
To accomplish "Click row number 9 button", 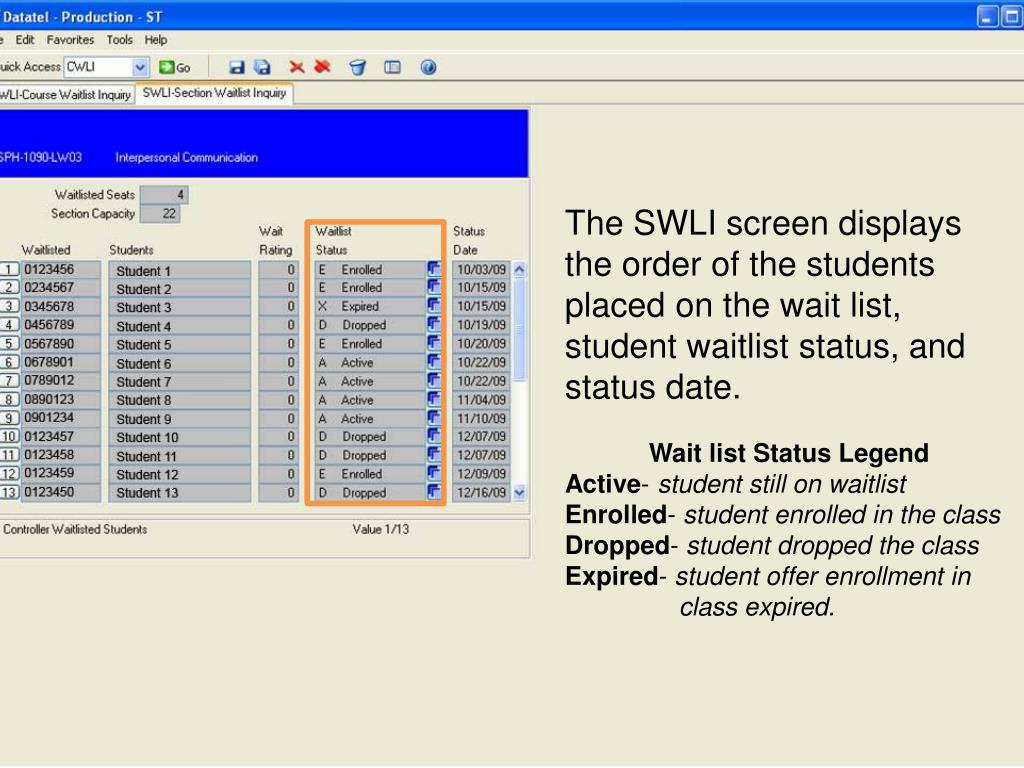I will [9, 418].
